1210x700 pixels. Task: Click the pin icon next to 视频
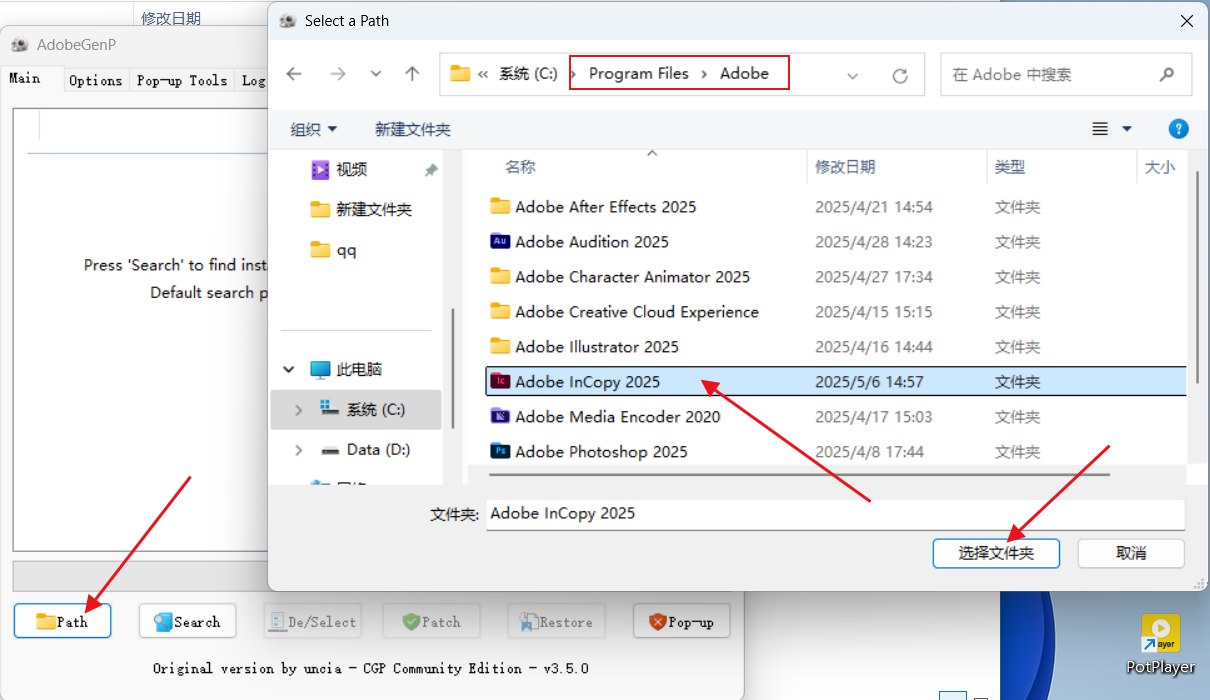[431, 170]
